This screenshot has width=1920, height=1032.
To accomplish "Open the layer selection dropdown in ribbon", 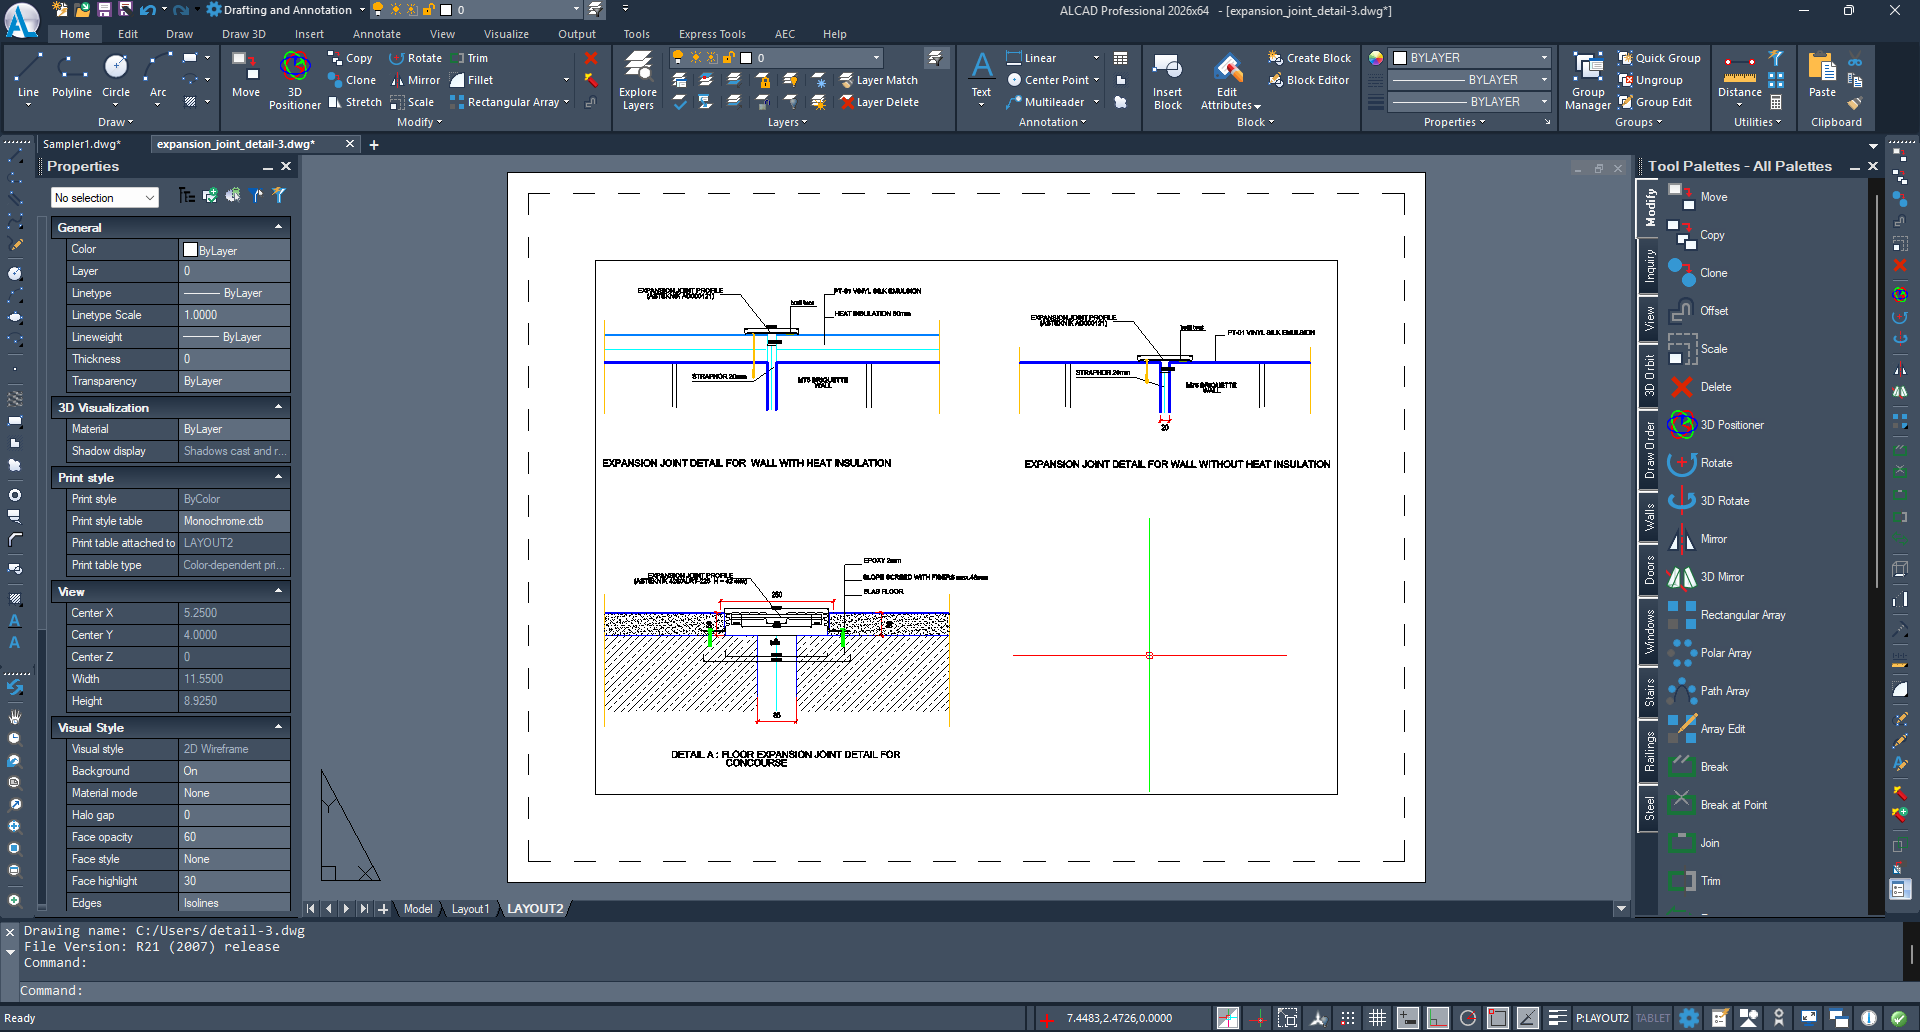I will click(x=876, y=58).
